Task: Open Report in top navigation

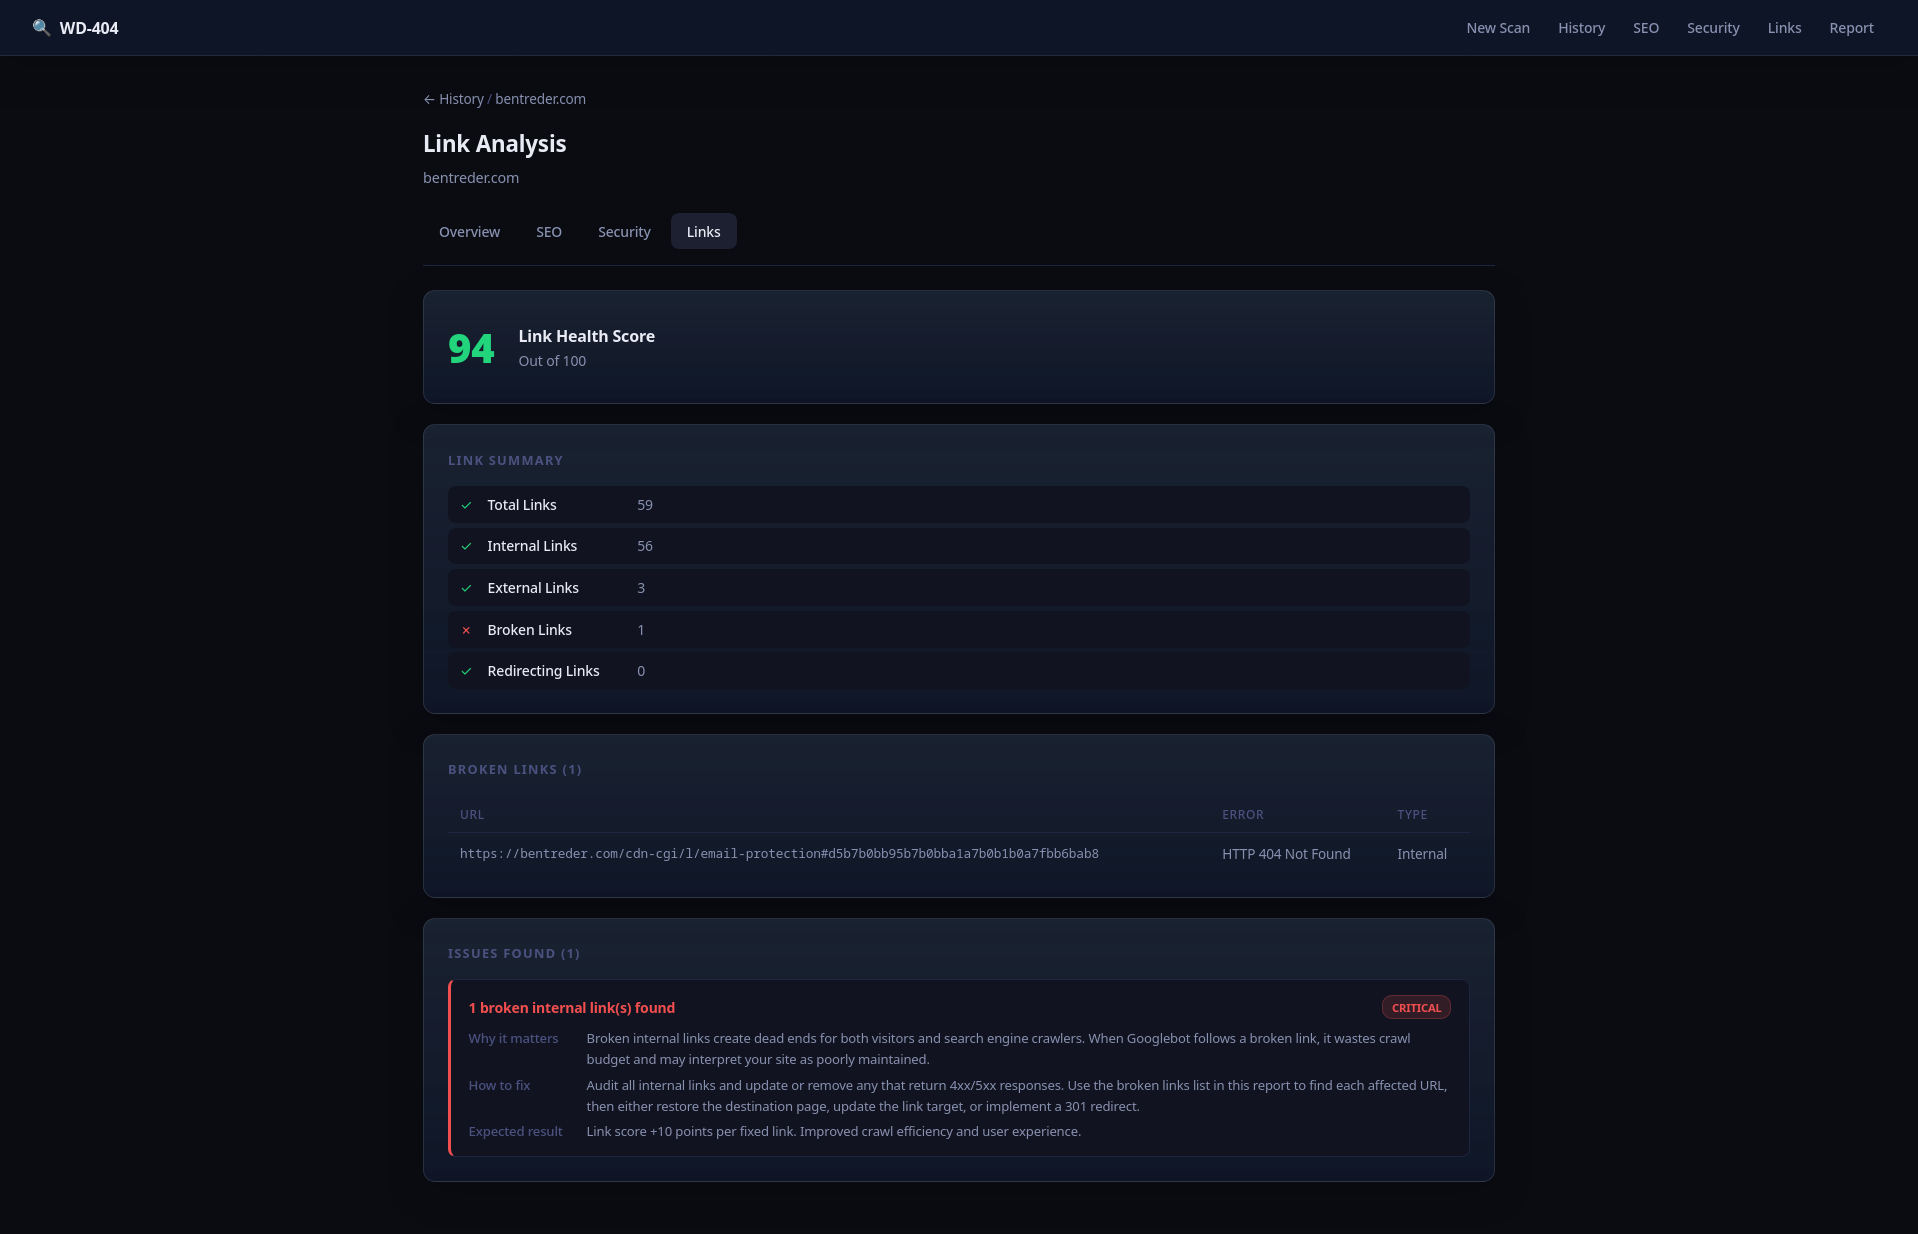Action: pyautogui.click(x=1850, y=28)
